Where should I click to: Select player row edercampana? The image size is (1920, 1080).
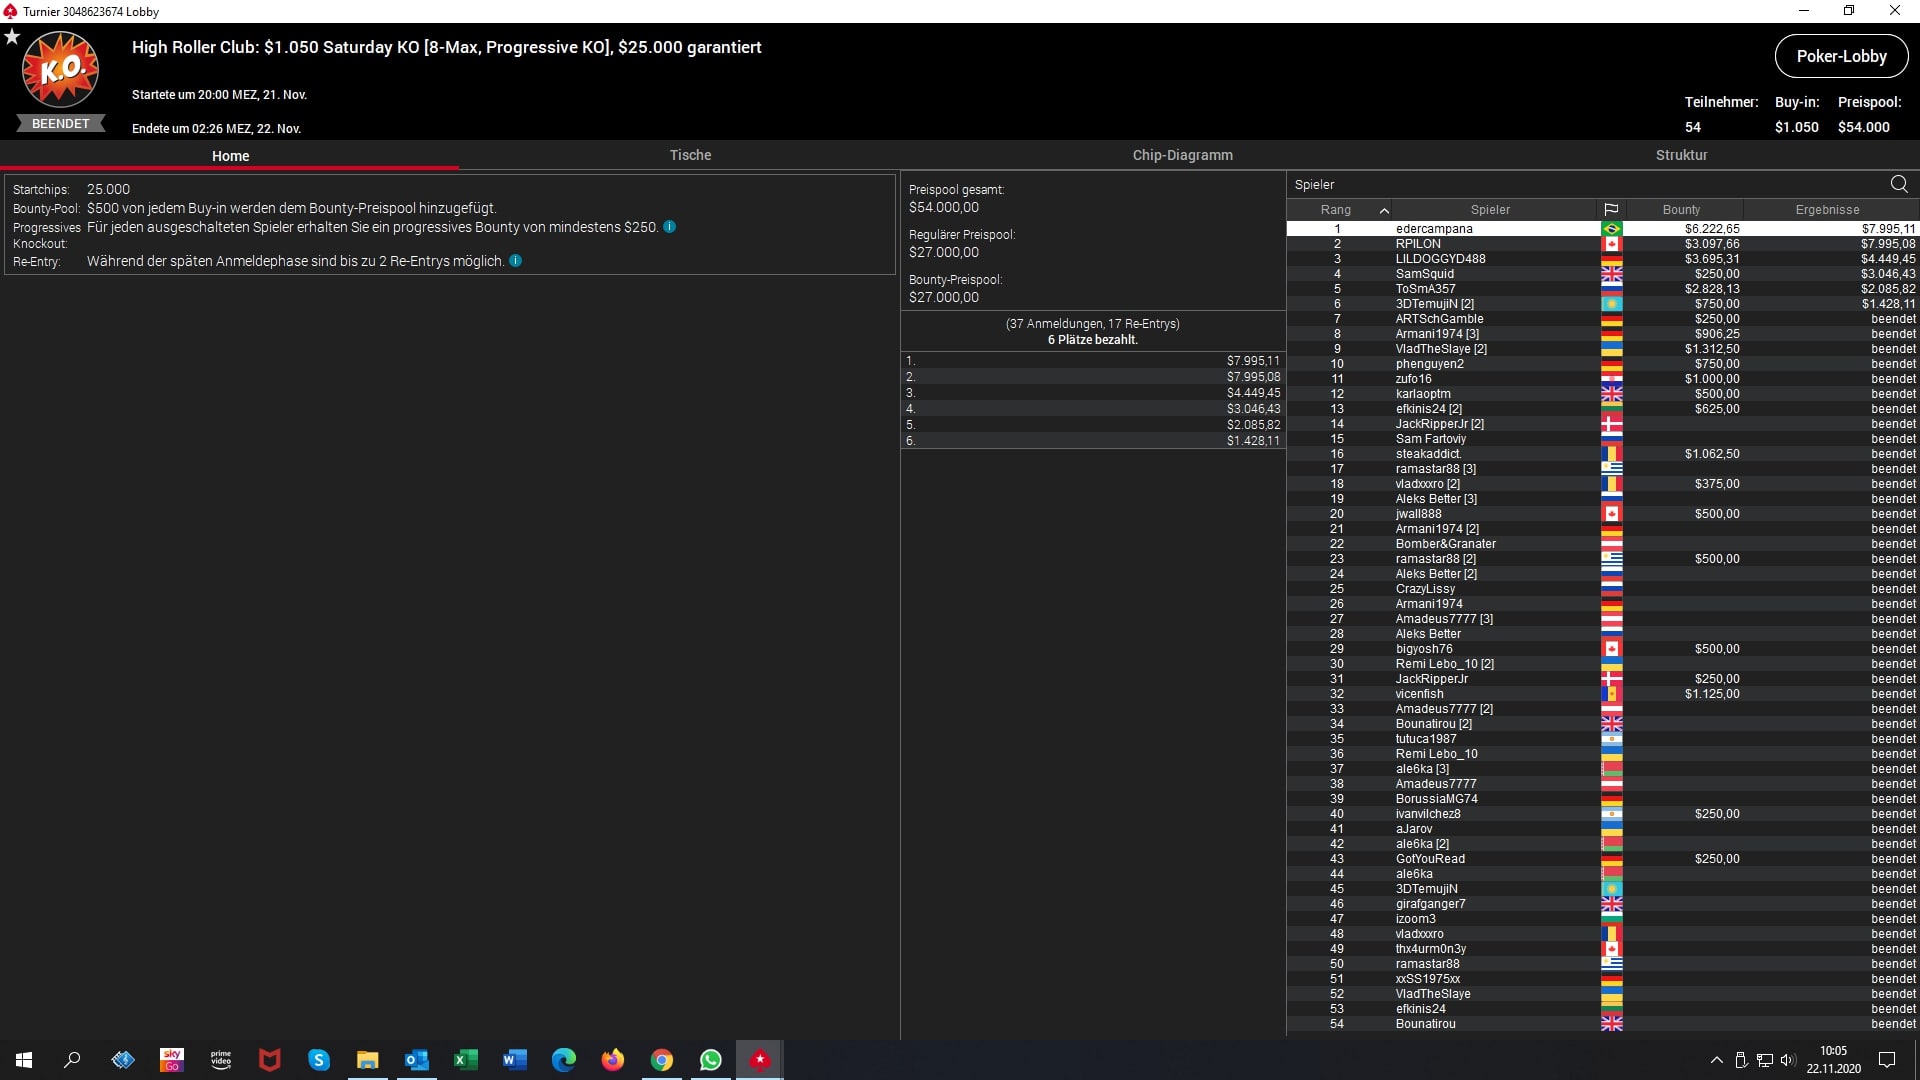(x=1434, y=229)
